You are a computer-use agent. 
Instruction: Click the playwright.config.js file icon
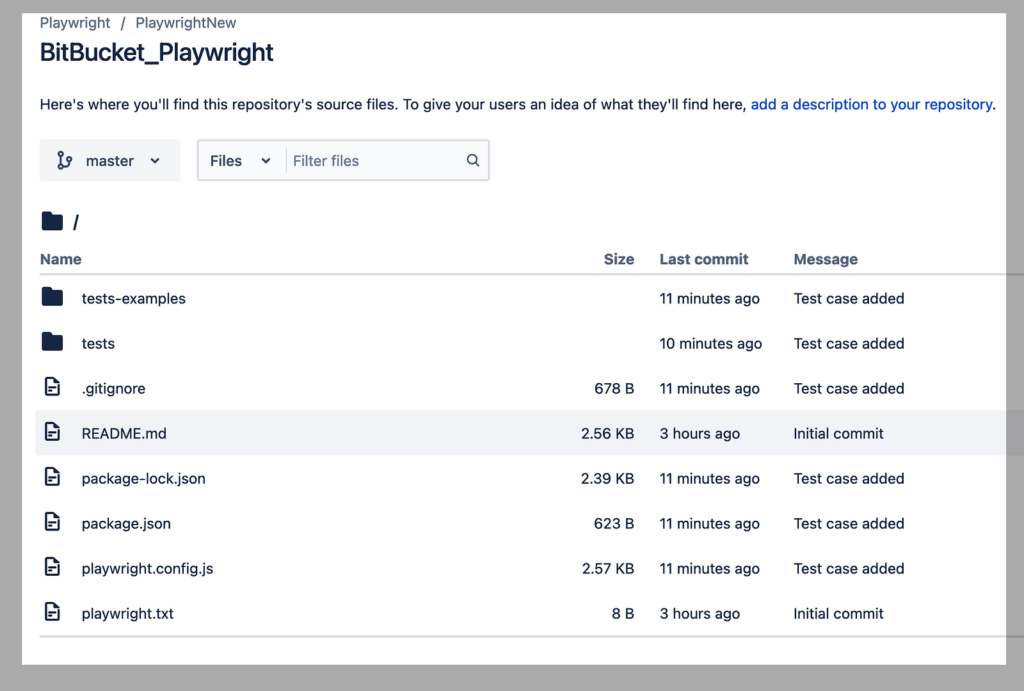(x=52, y=568)
